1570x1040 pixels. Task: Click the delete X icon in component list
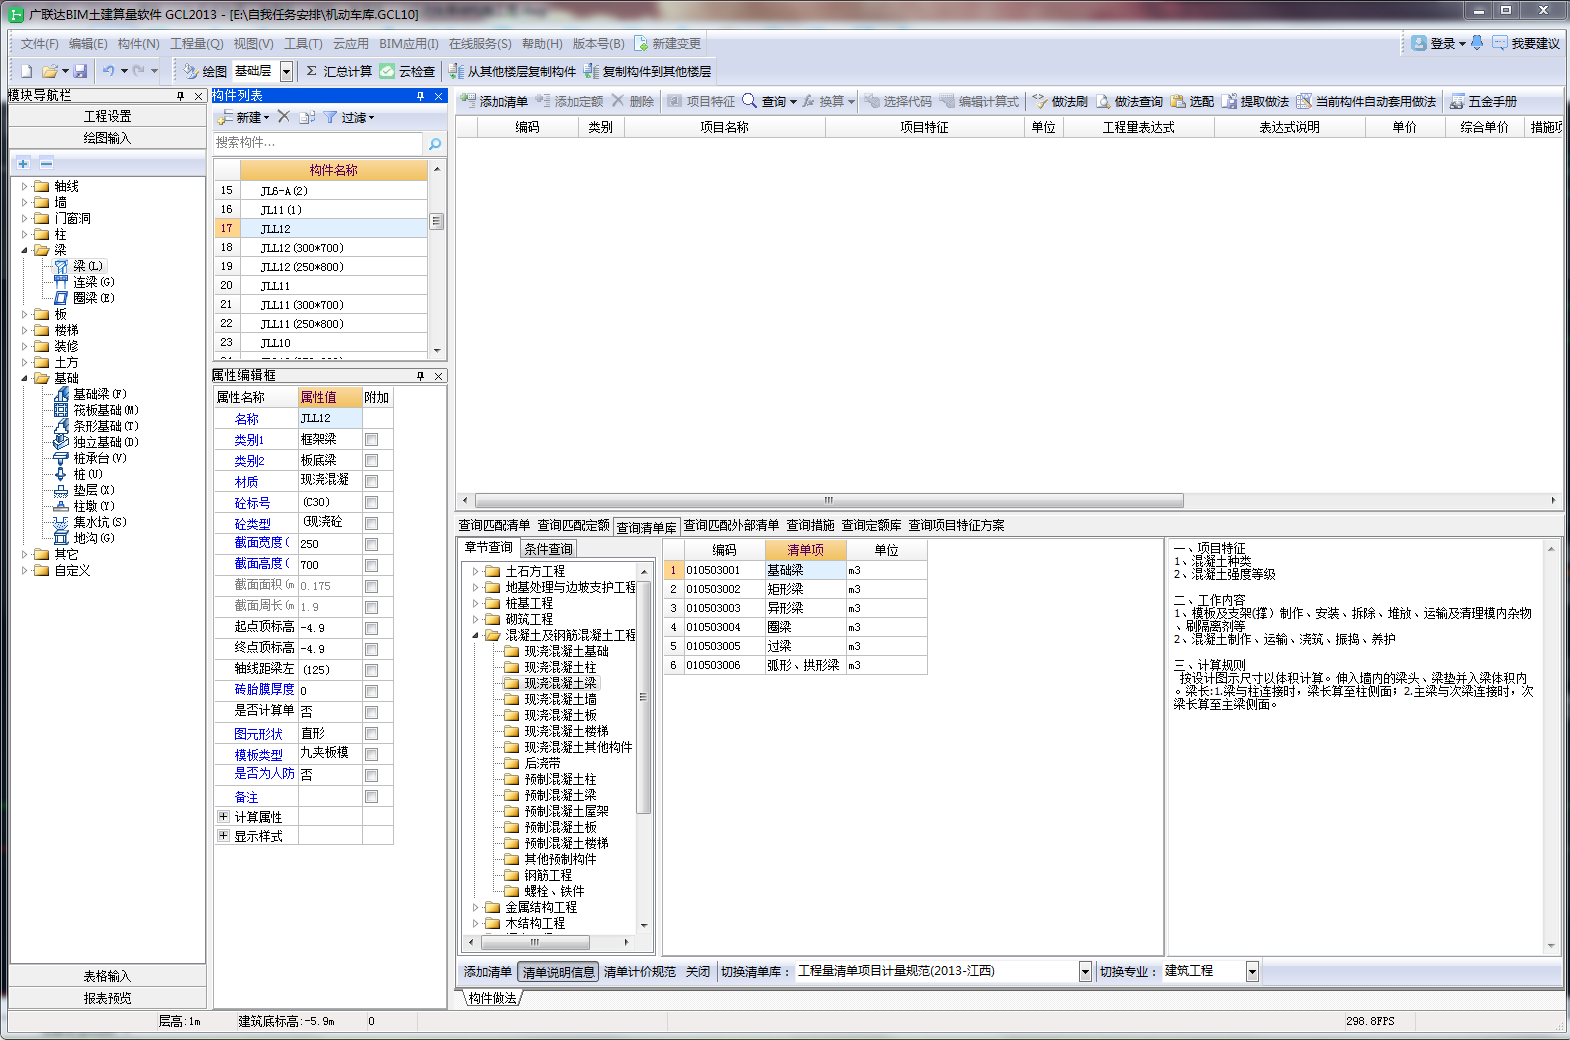(x=284, y=117)
